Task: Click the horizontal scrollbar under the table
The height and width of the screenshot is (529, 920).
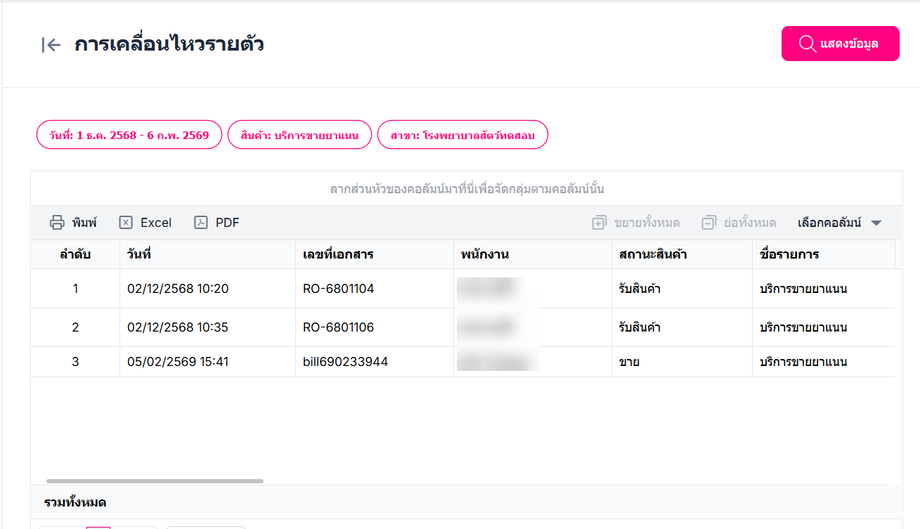Action: (x=155, y=481)
